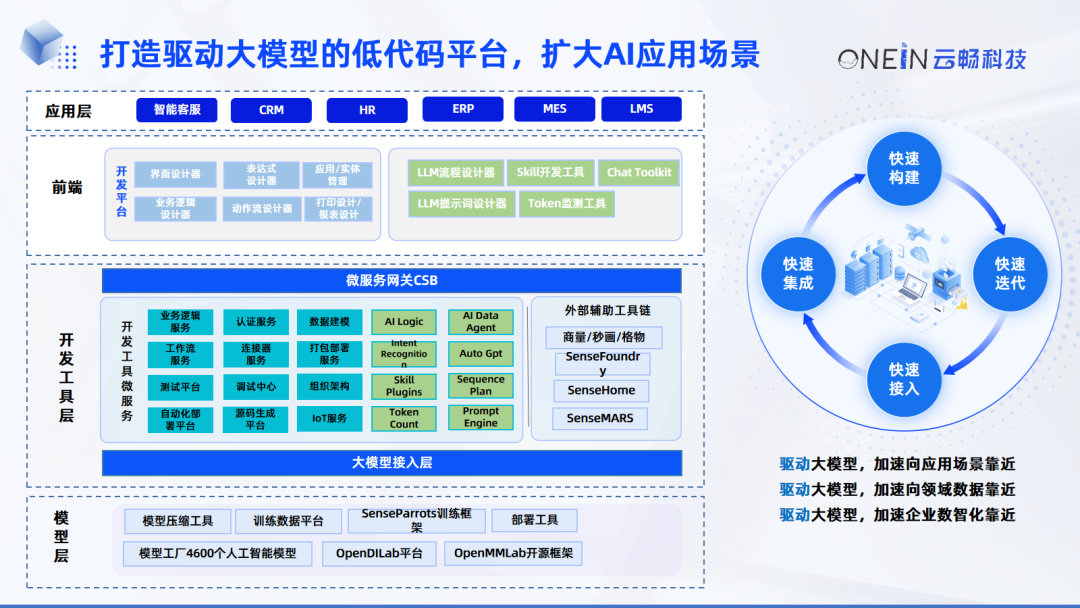Screen dimensions: 1080x608
Task: Open the Skill Plugins module
Action: coord(403,385)
